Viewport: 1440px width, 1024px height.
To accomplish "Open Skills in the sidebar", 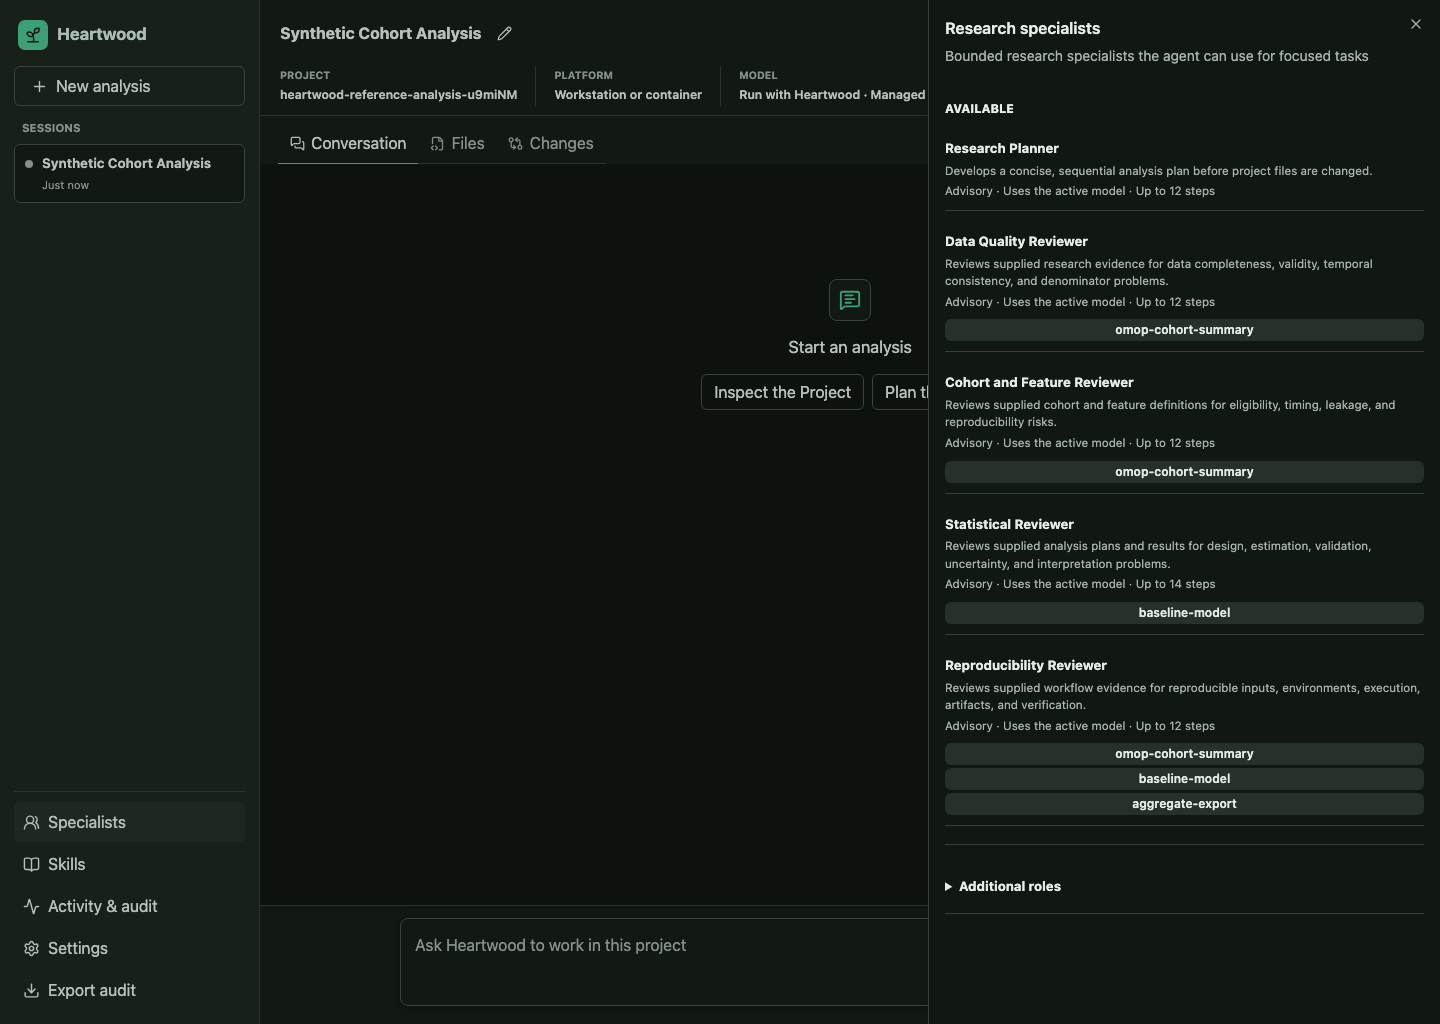I will pos(129,864).
